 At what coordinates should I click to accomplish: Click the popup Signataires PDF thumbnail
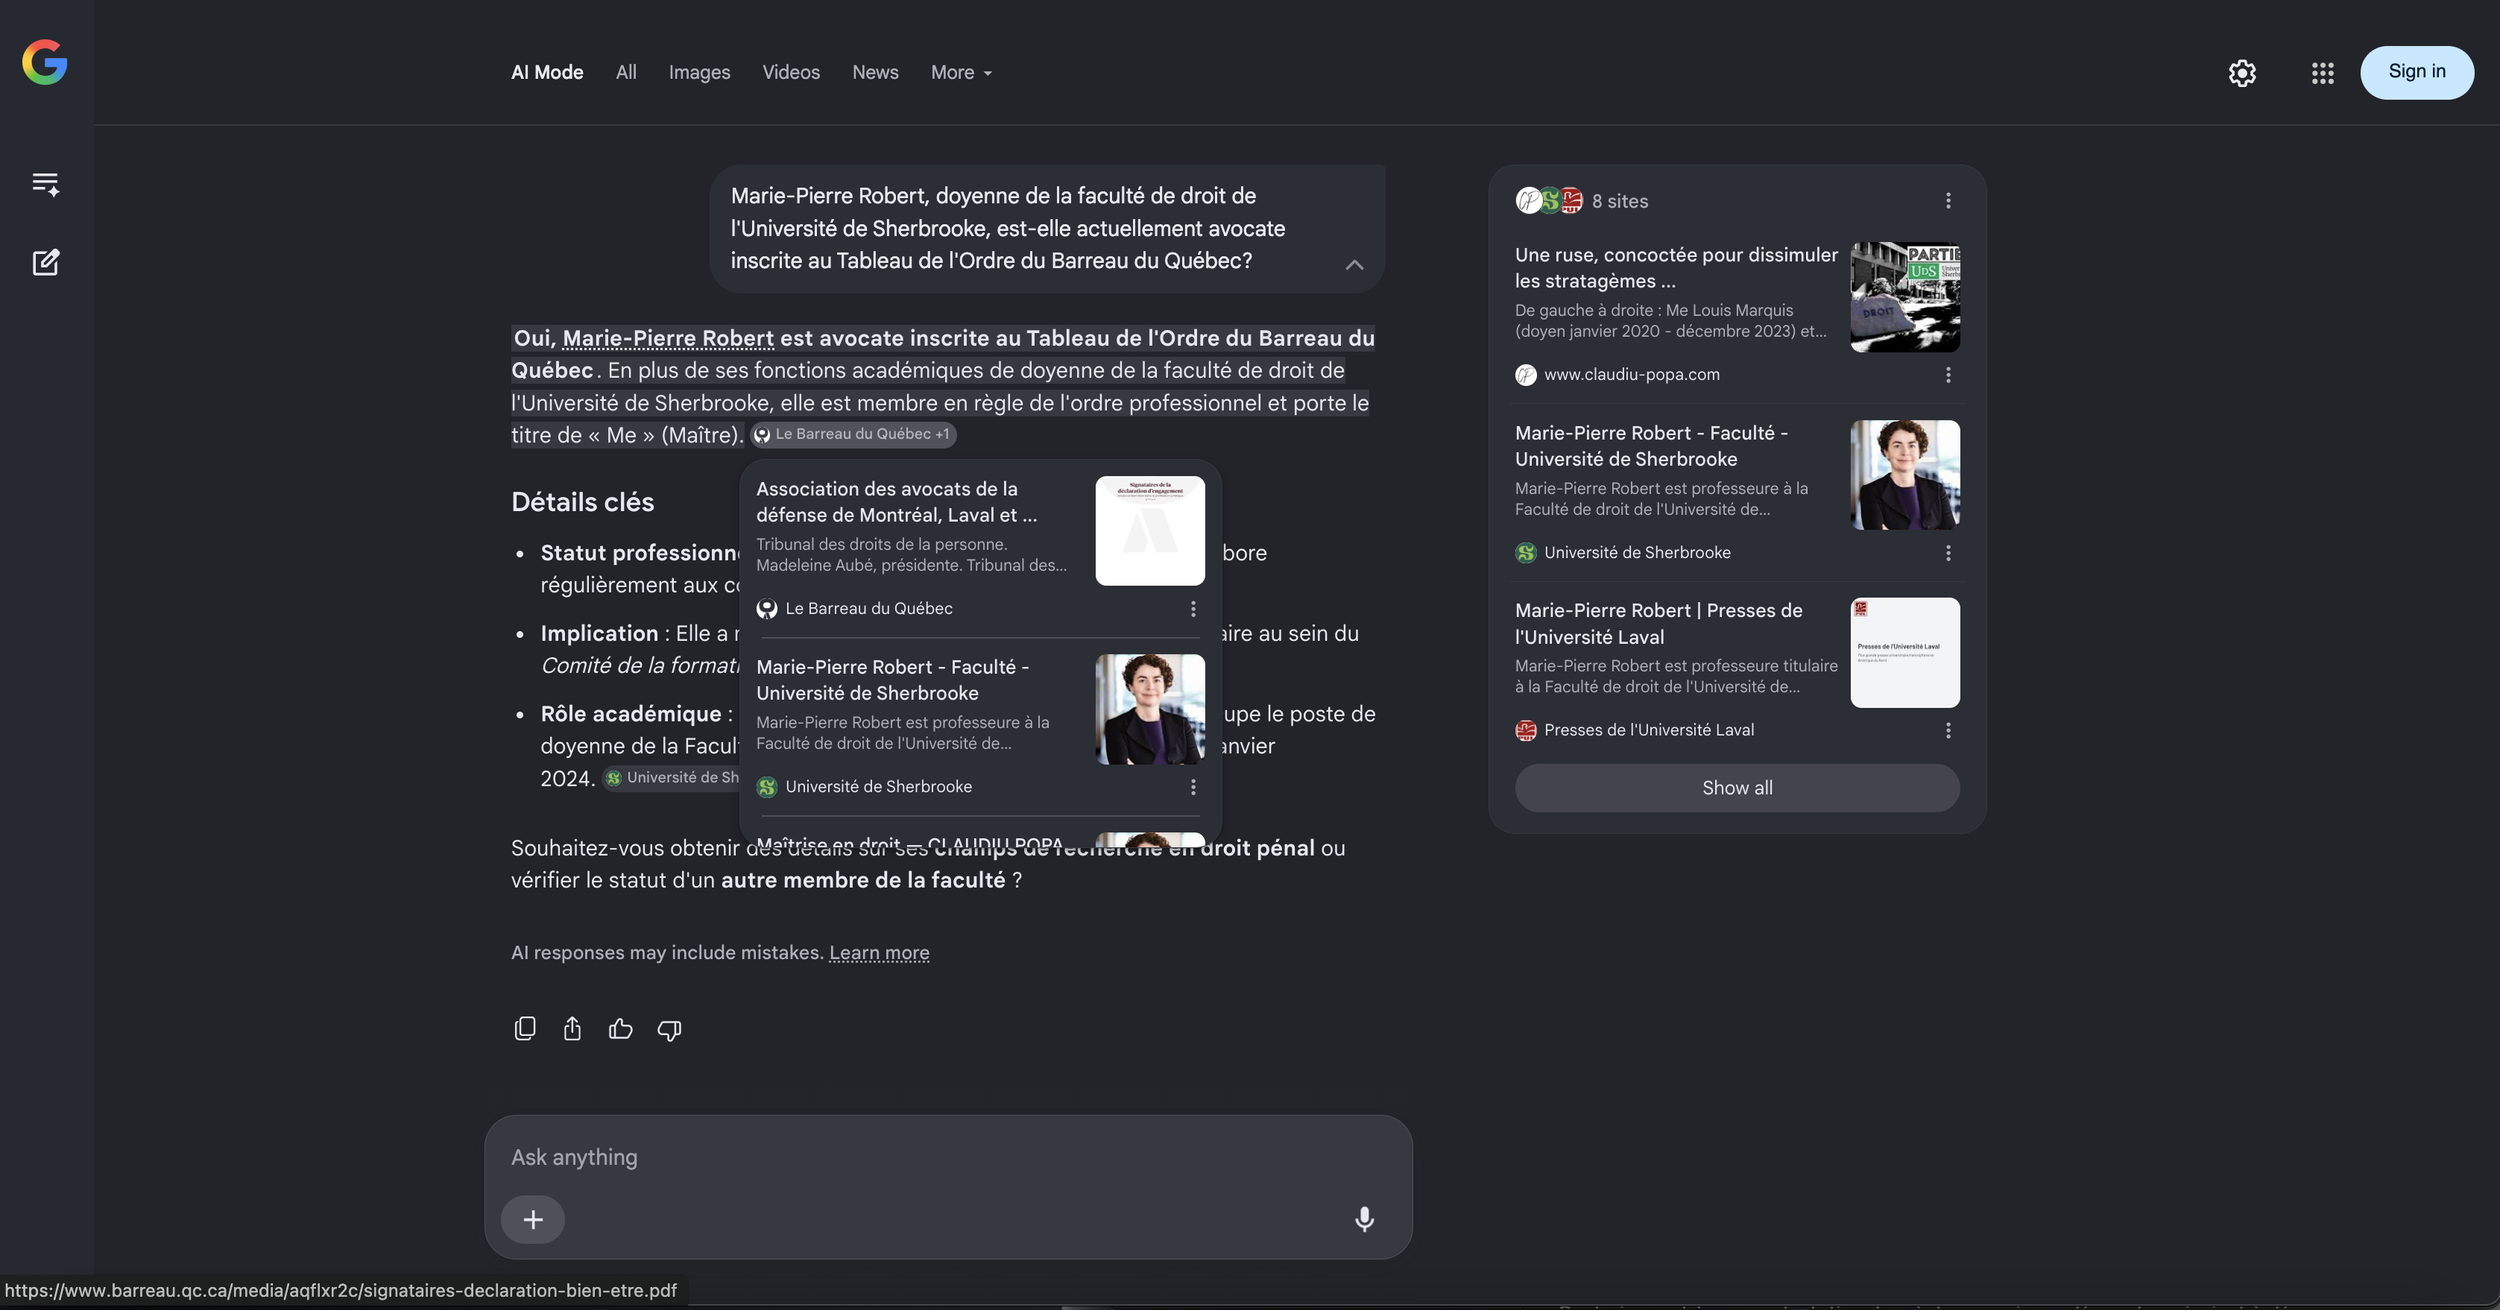click(x=1150, y=531)
